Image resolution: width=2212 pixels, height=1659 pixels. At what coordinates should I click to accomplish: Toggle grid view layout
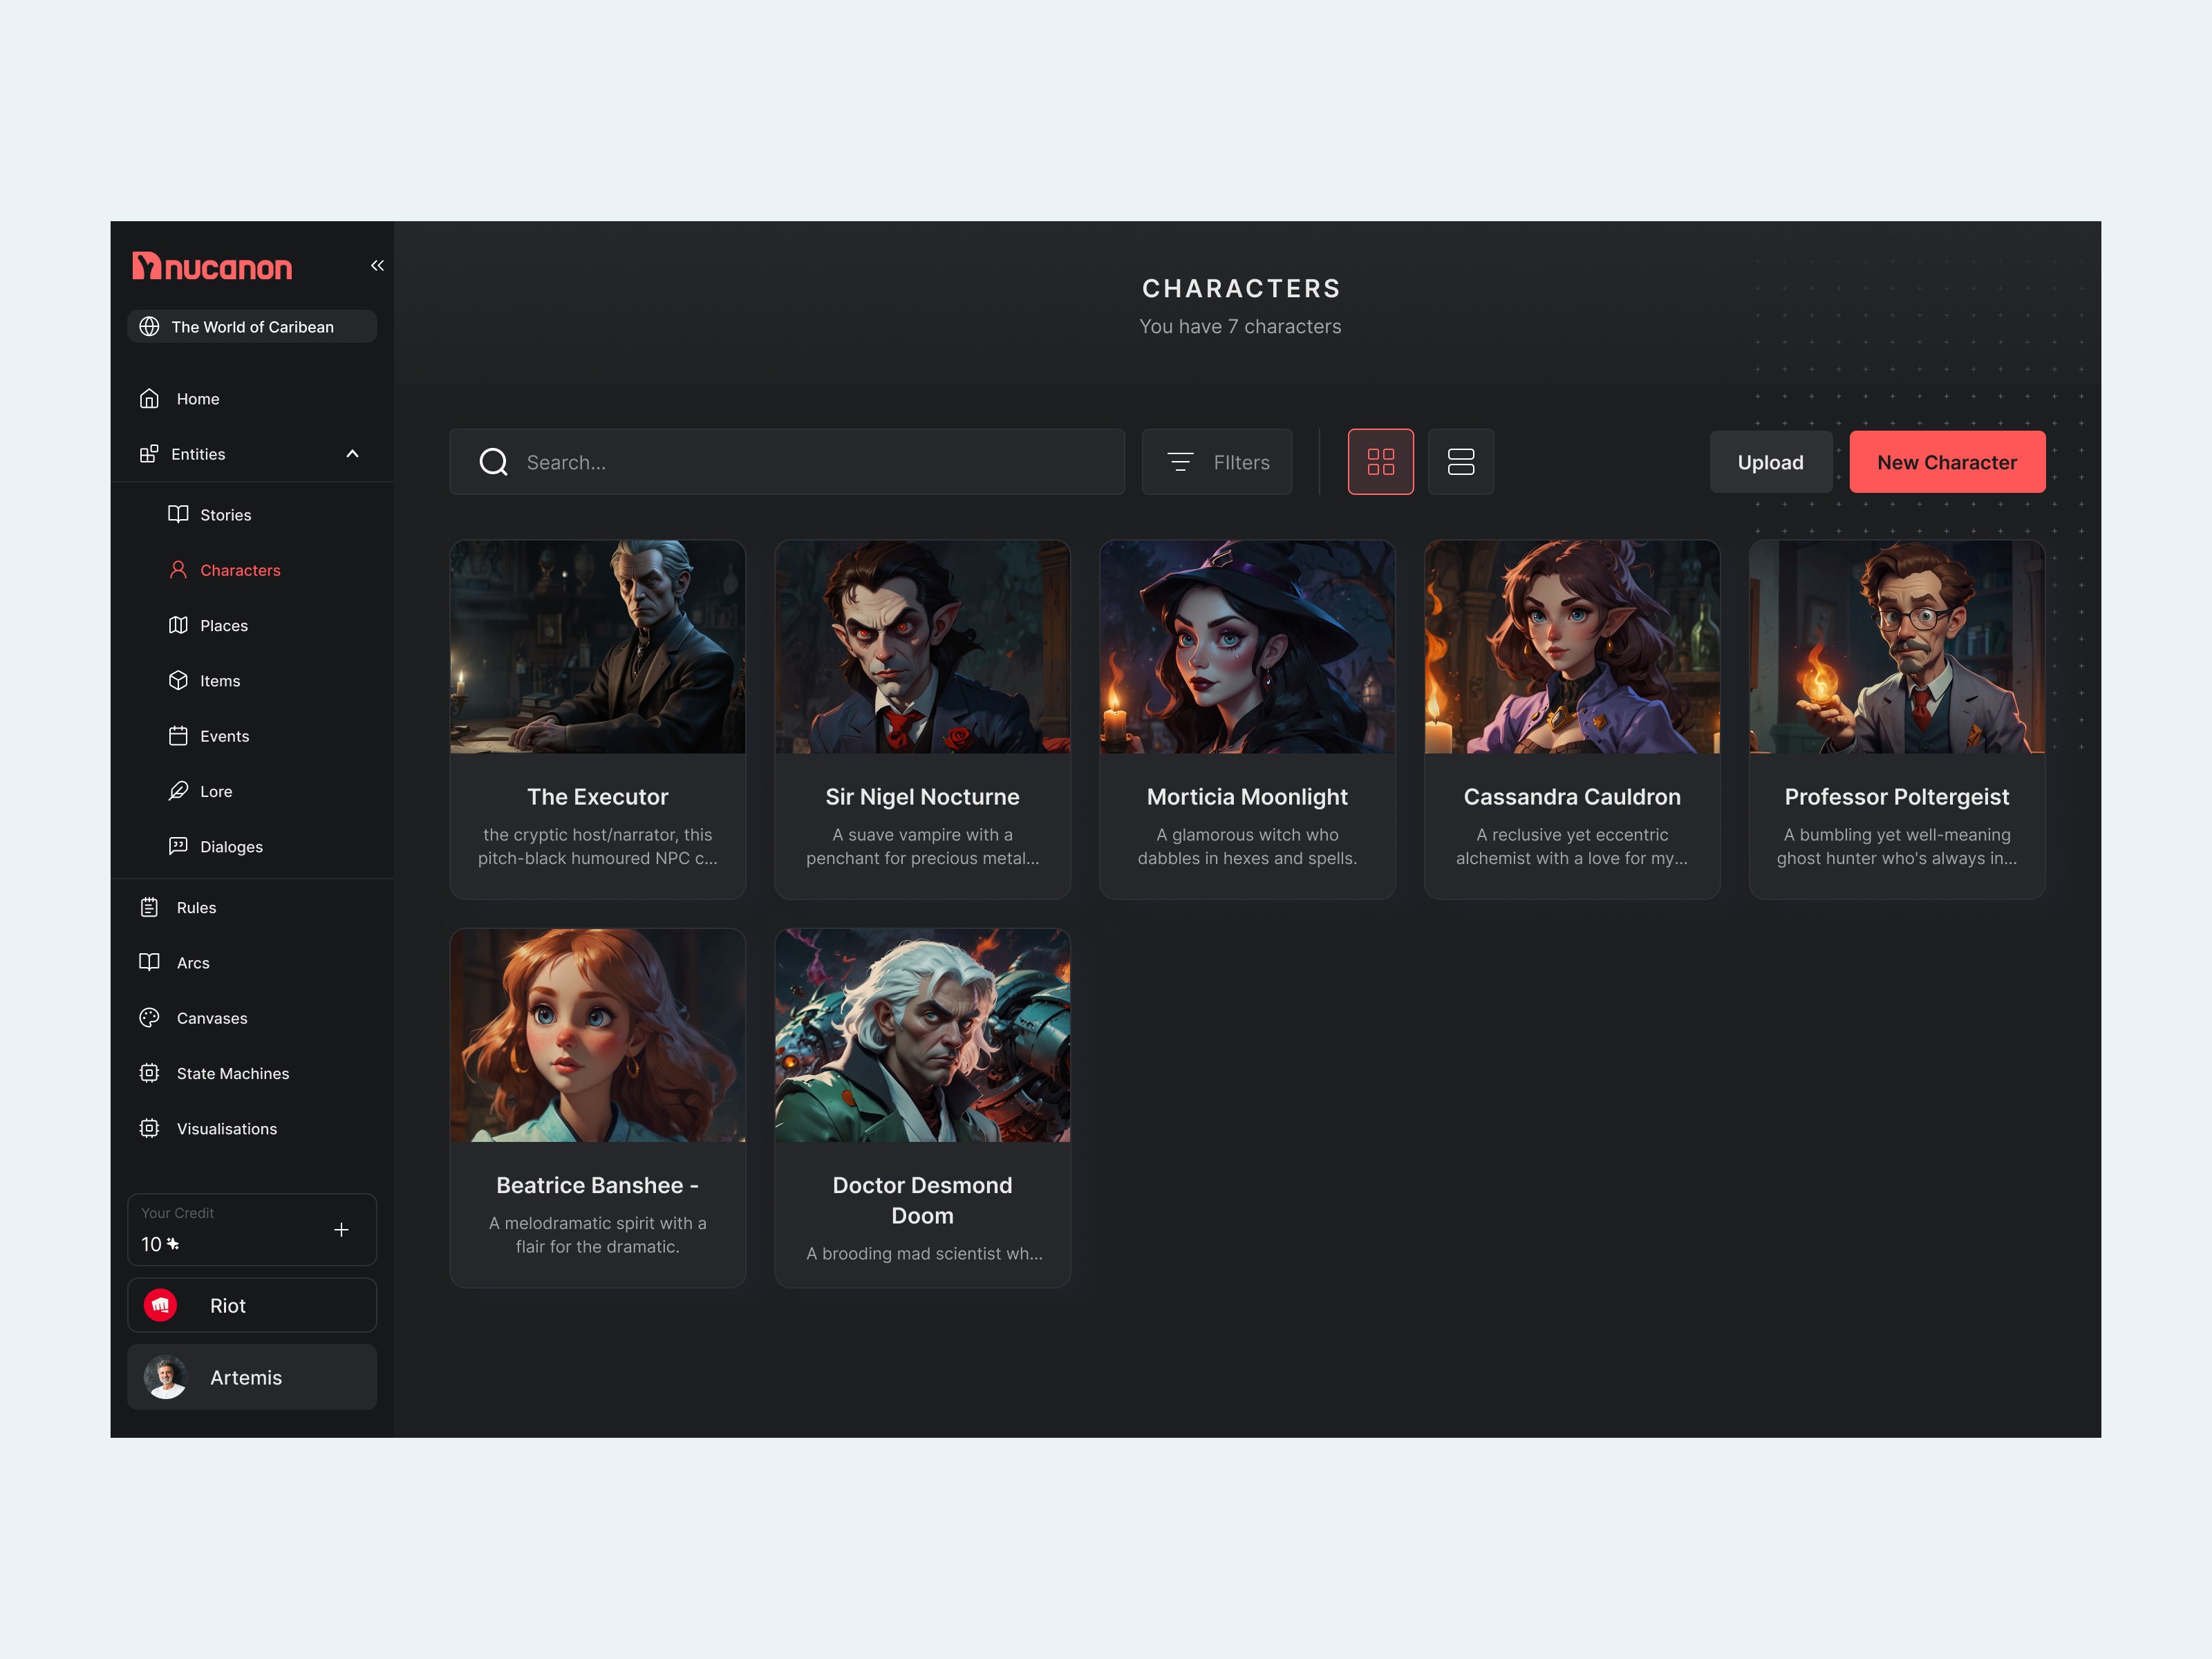point(1381,460)
